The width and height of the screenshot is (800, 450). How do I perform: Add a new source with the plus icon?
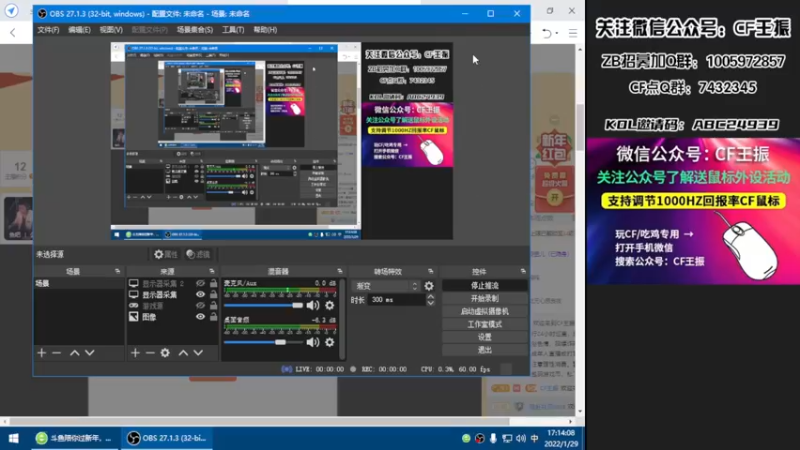point(135,353)
